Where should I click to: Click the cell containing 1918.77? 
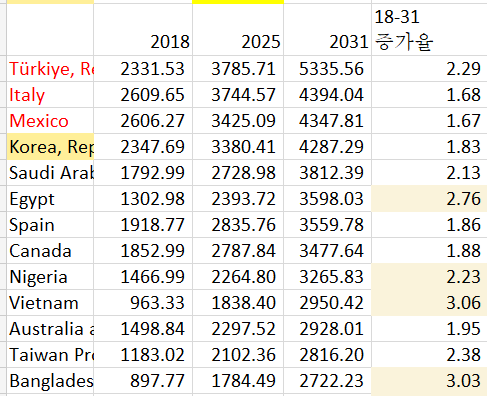pos(143,225)
